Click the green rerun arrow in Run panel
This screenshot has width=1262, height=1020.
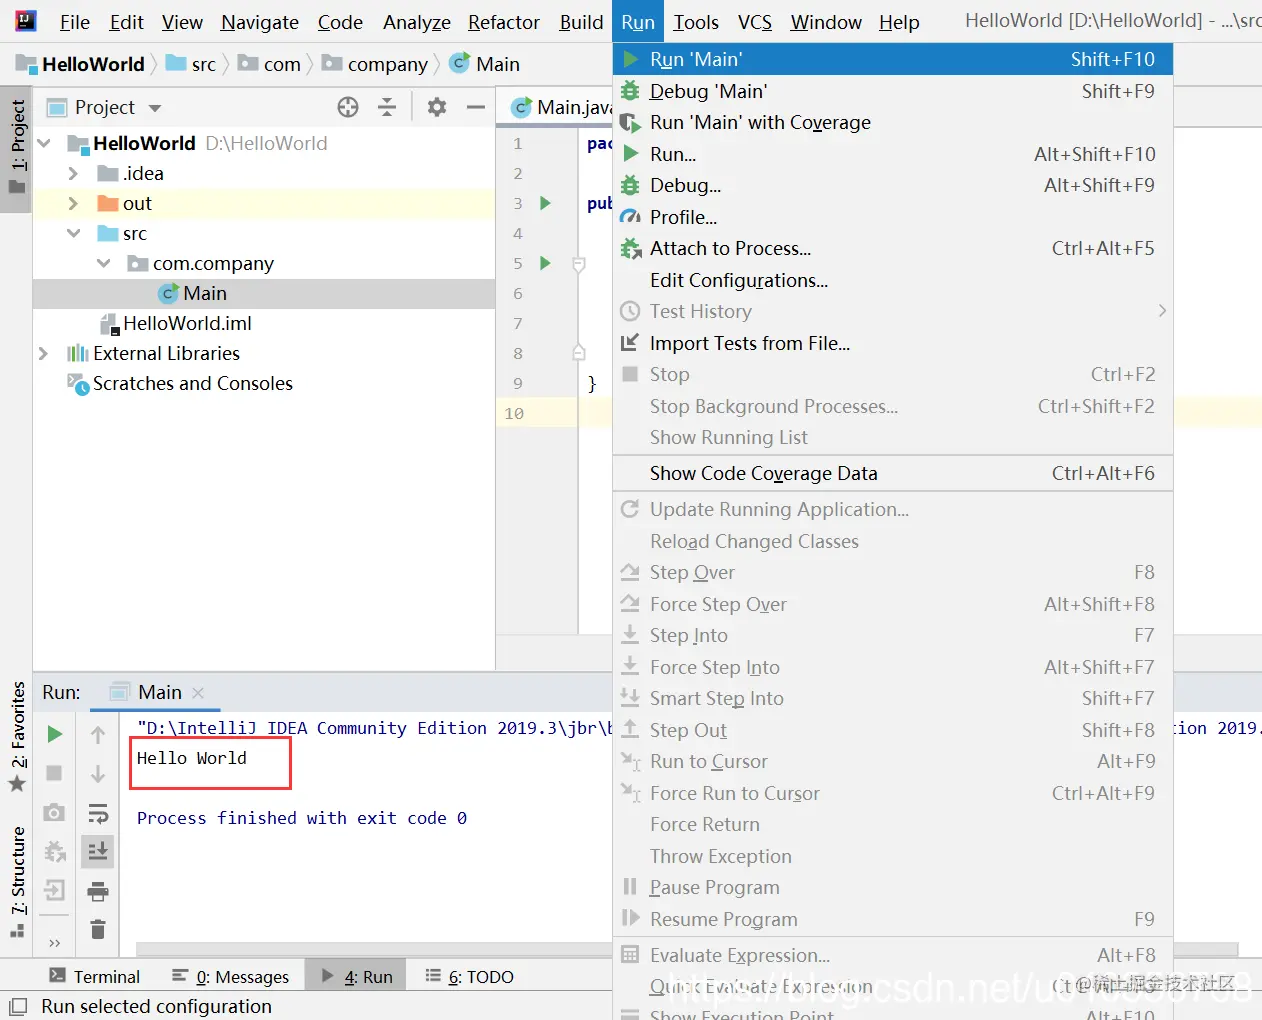tap(54, 734)
